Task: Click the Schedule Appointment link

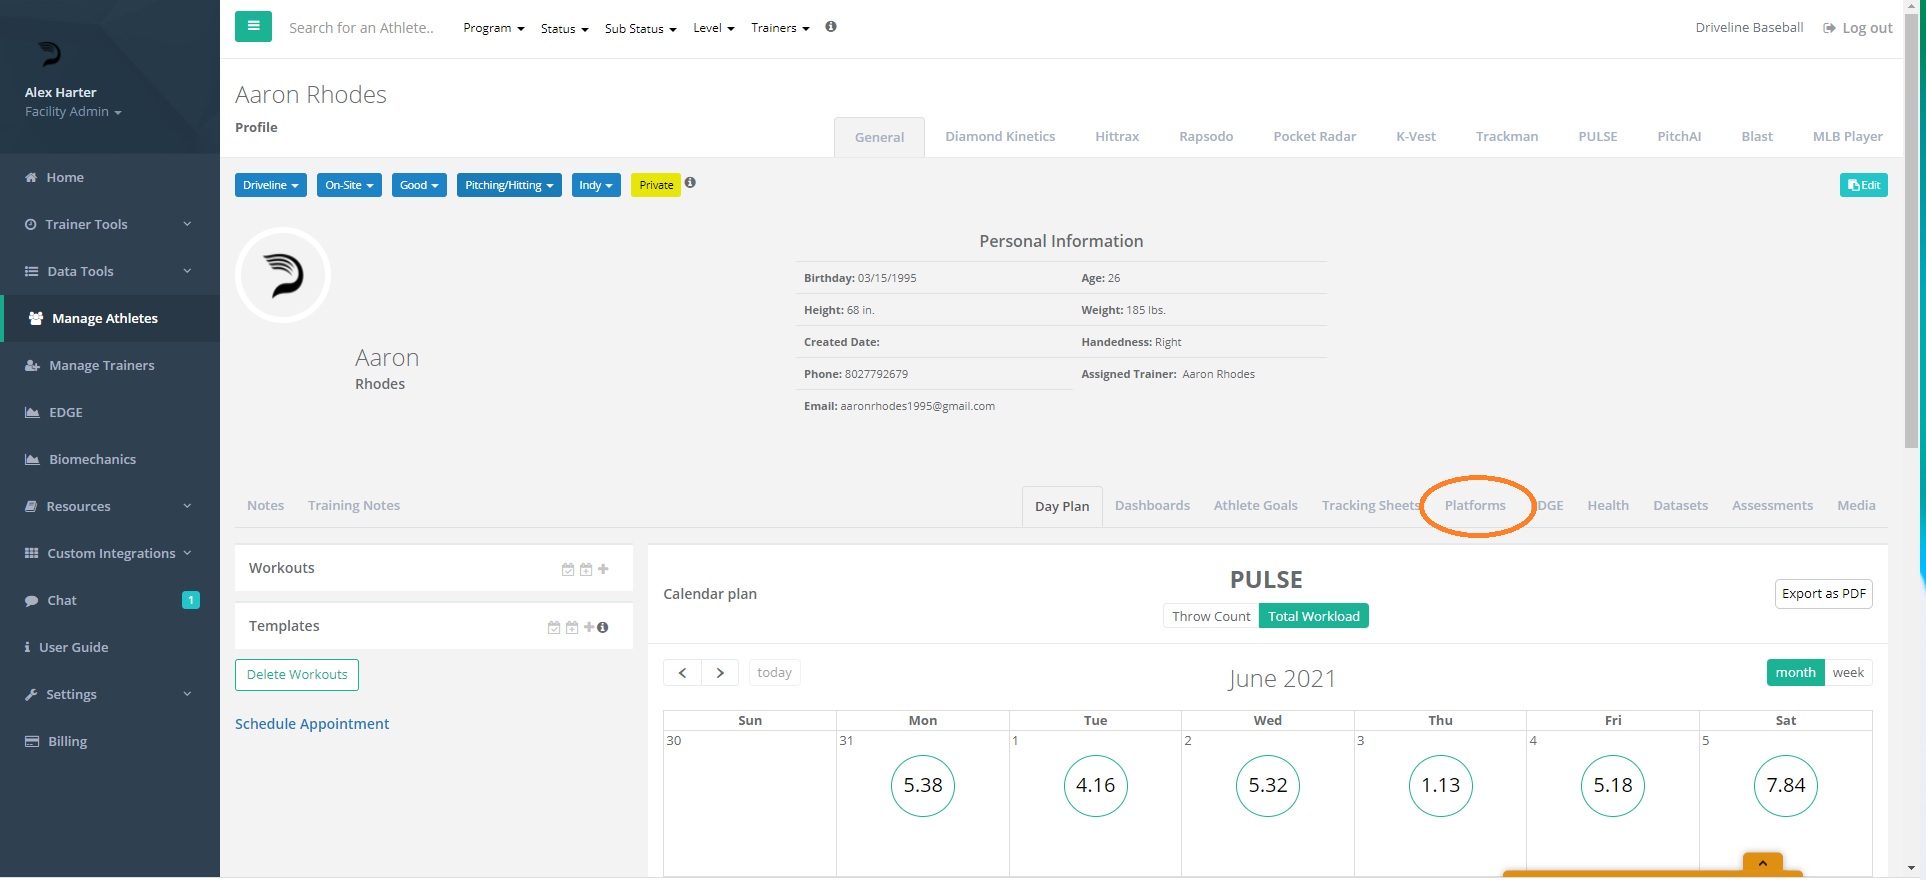Action: tap(312, 724)
